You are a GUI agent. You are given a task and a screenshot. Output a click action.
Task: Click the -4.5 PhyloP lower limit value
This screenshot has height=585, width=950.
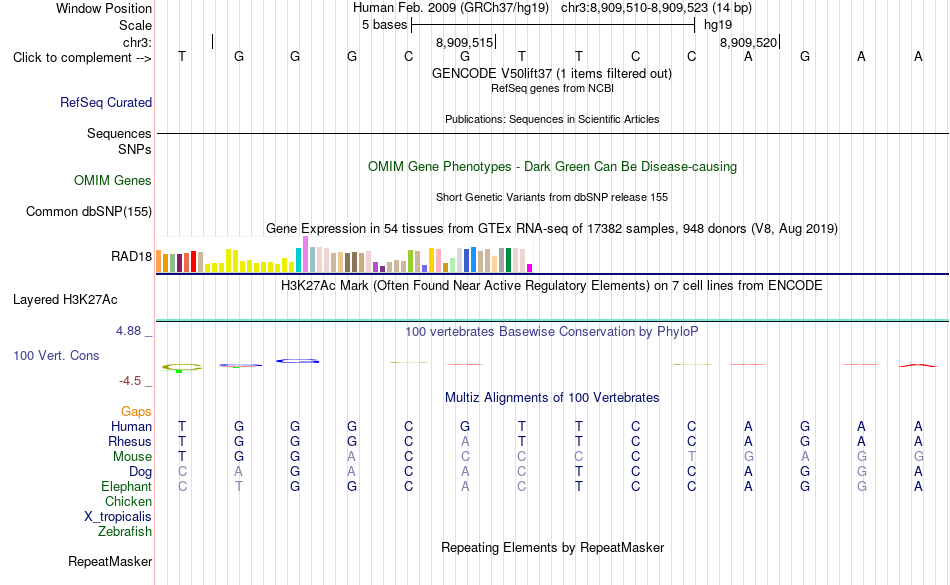point(130,380)
